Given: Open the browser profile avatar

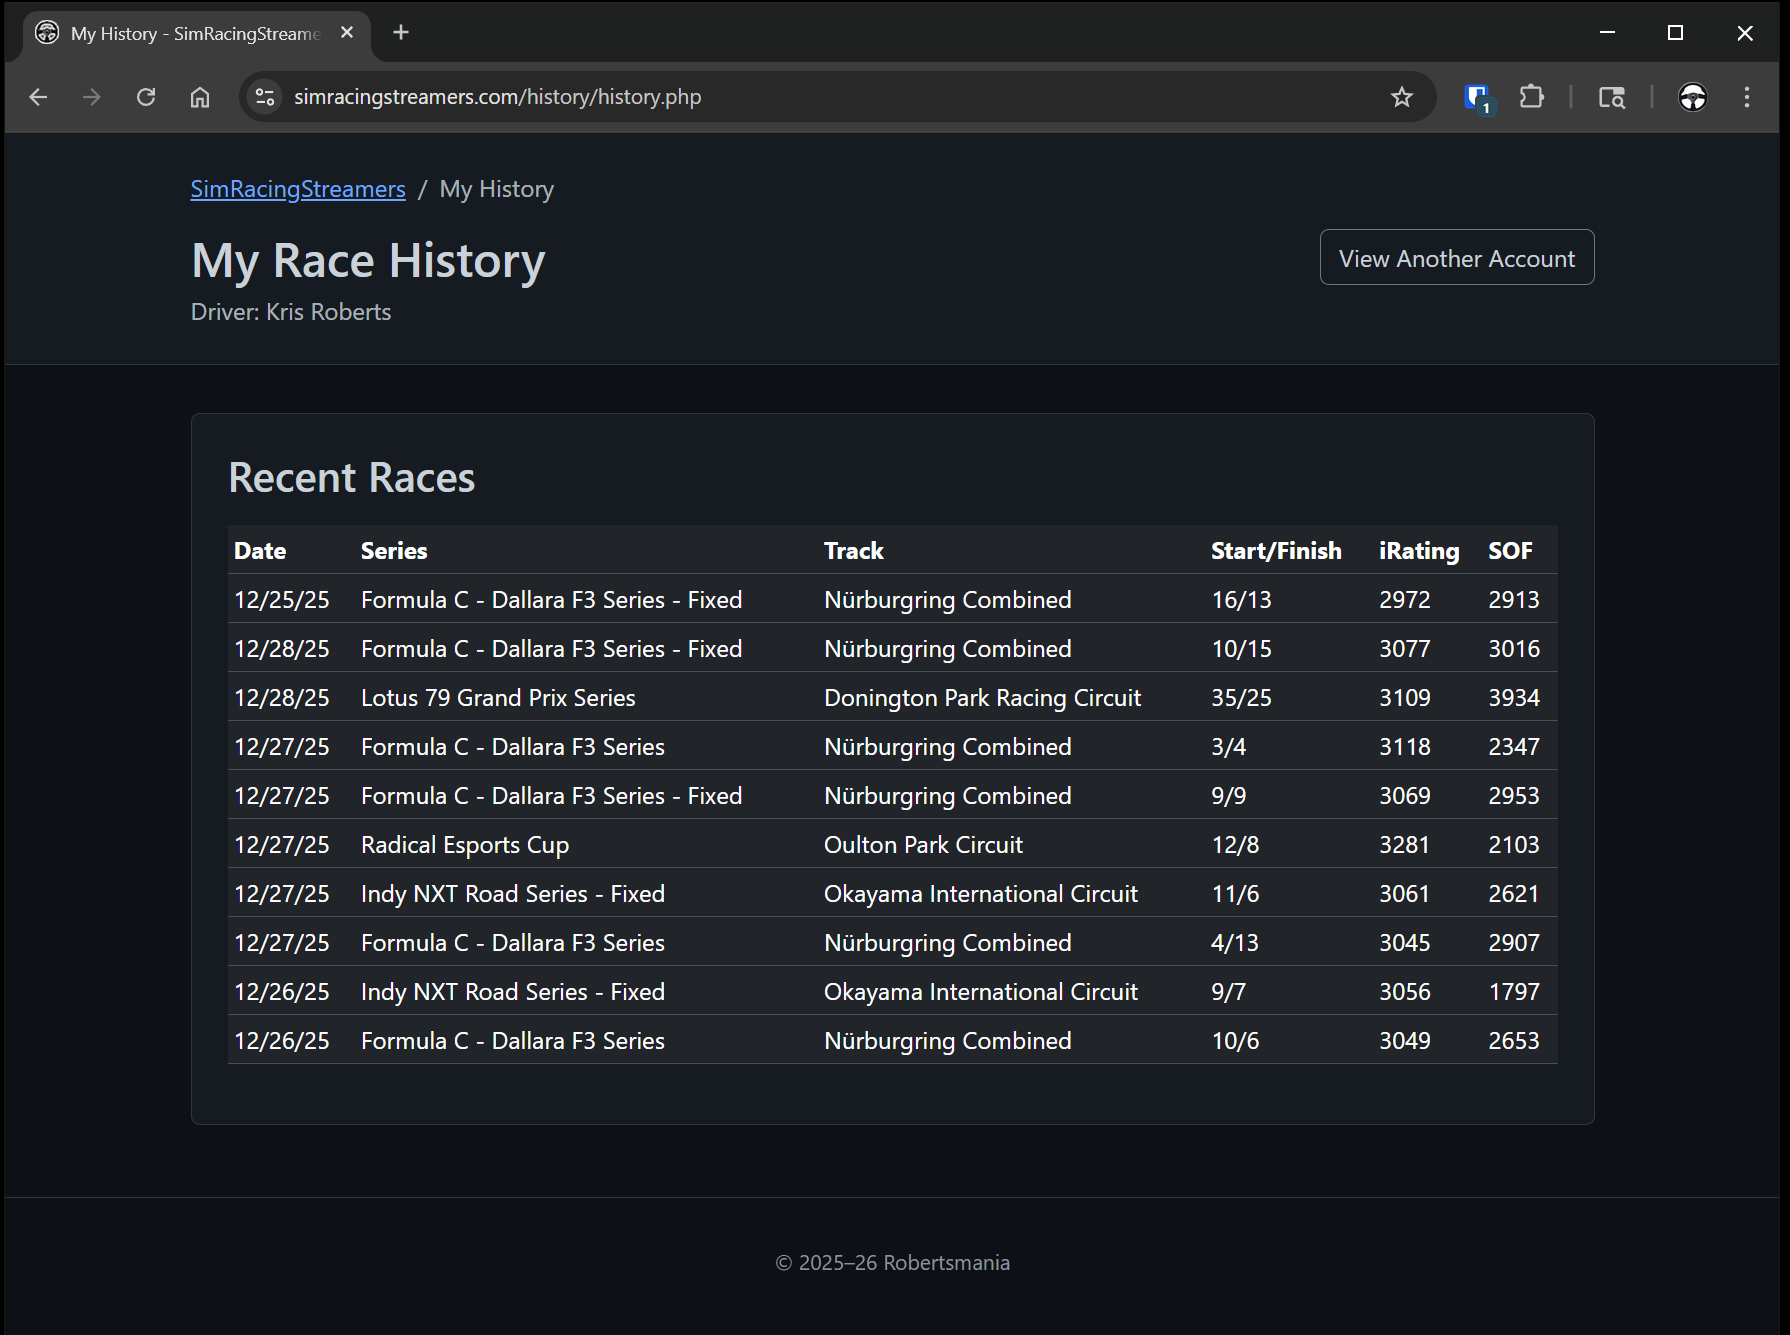Looking at the screenshot, I should (1692, 97).
